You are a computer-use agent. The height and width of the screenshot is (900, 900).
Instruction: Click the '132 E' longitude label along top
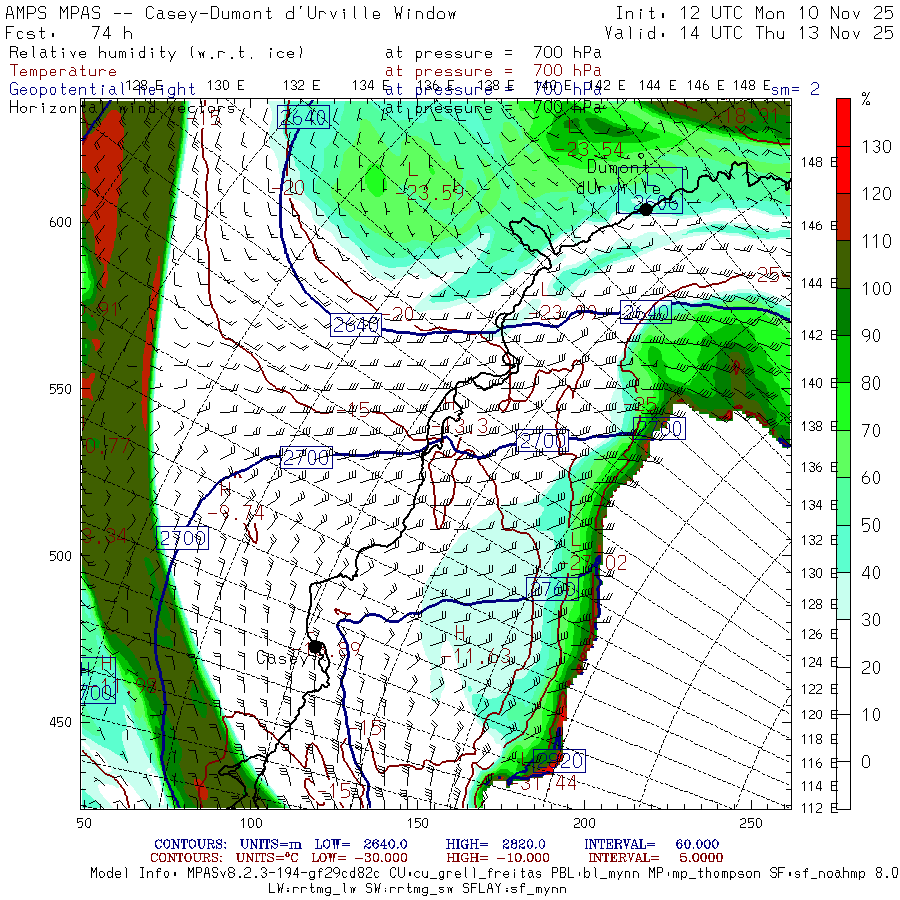point(301,86)
